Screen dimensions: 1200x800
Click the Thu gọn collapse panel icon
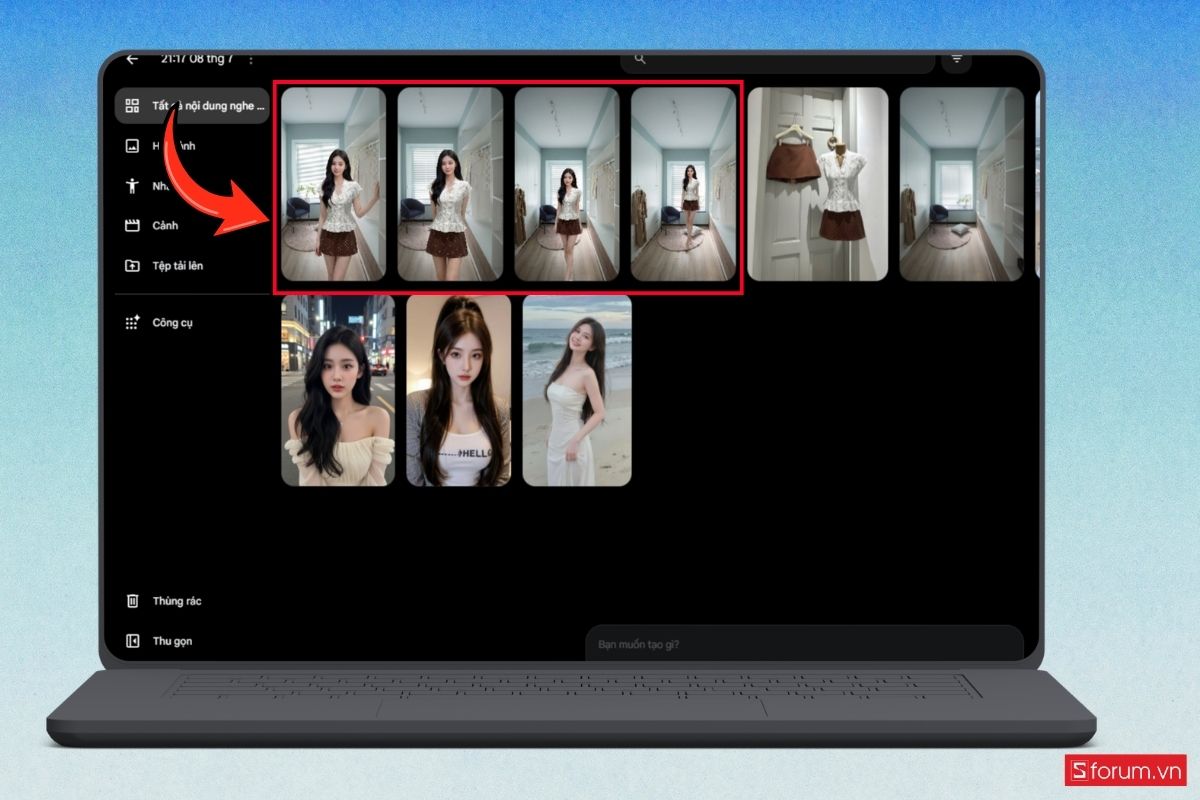(x=132, y=641)
